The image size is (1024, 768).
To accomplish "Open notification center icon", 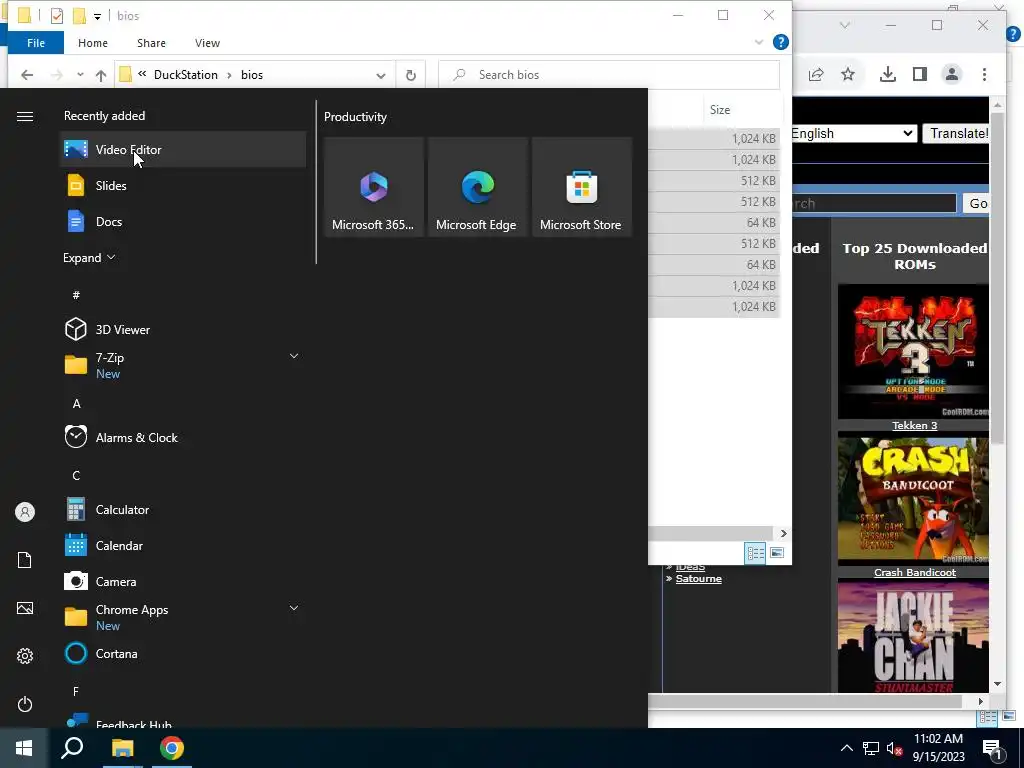I will 991,748.
